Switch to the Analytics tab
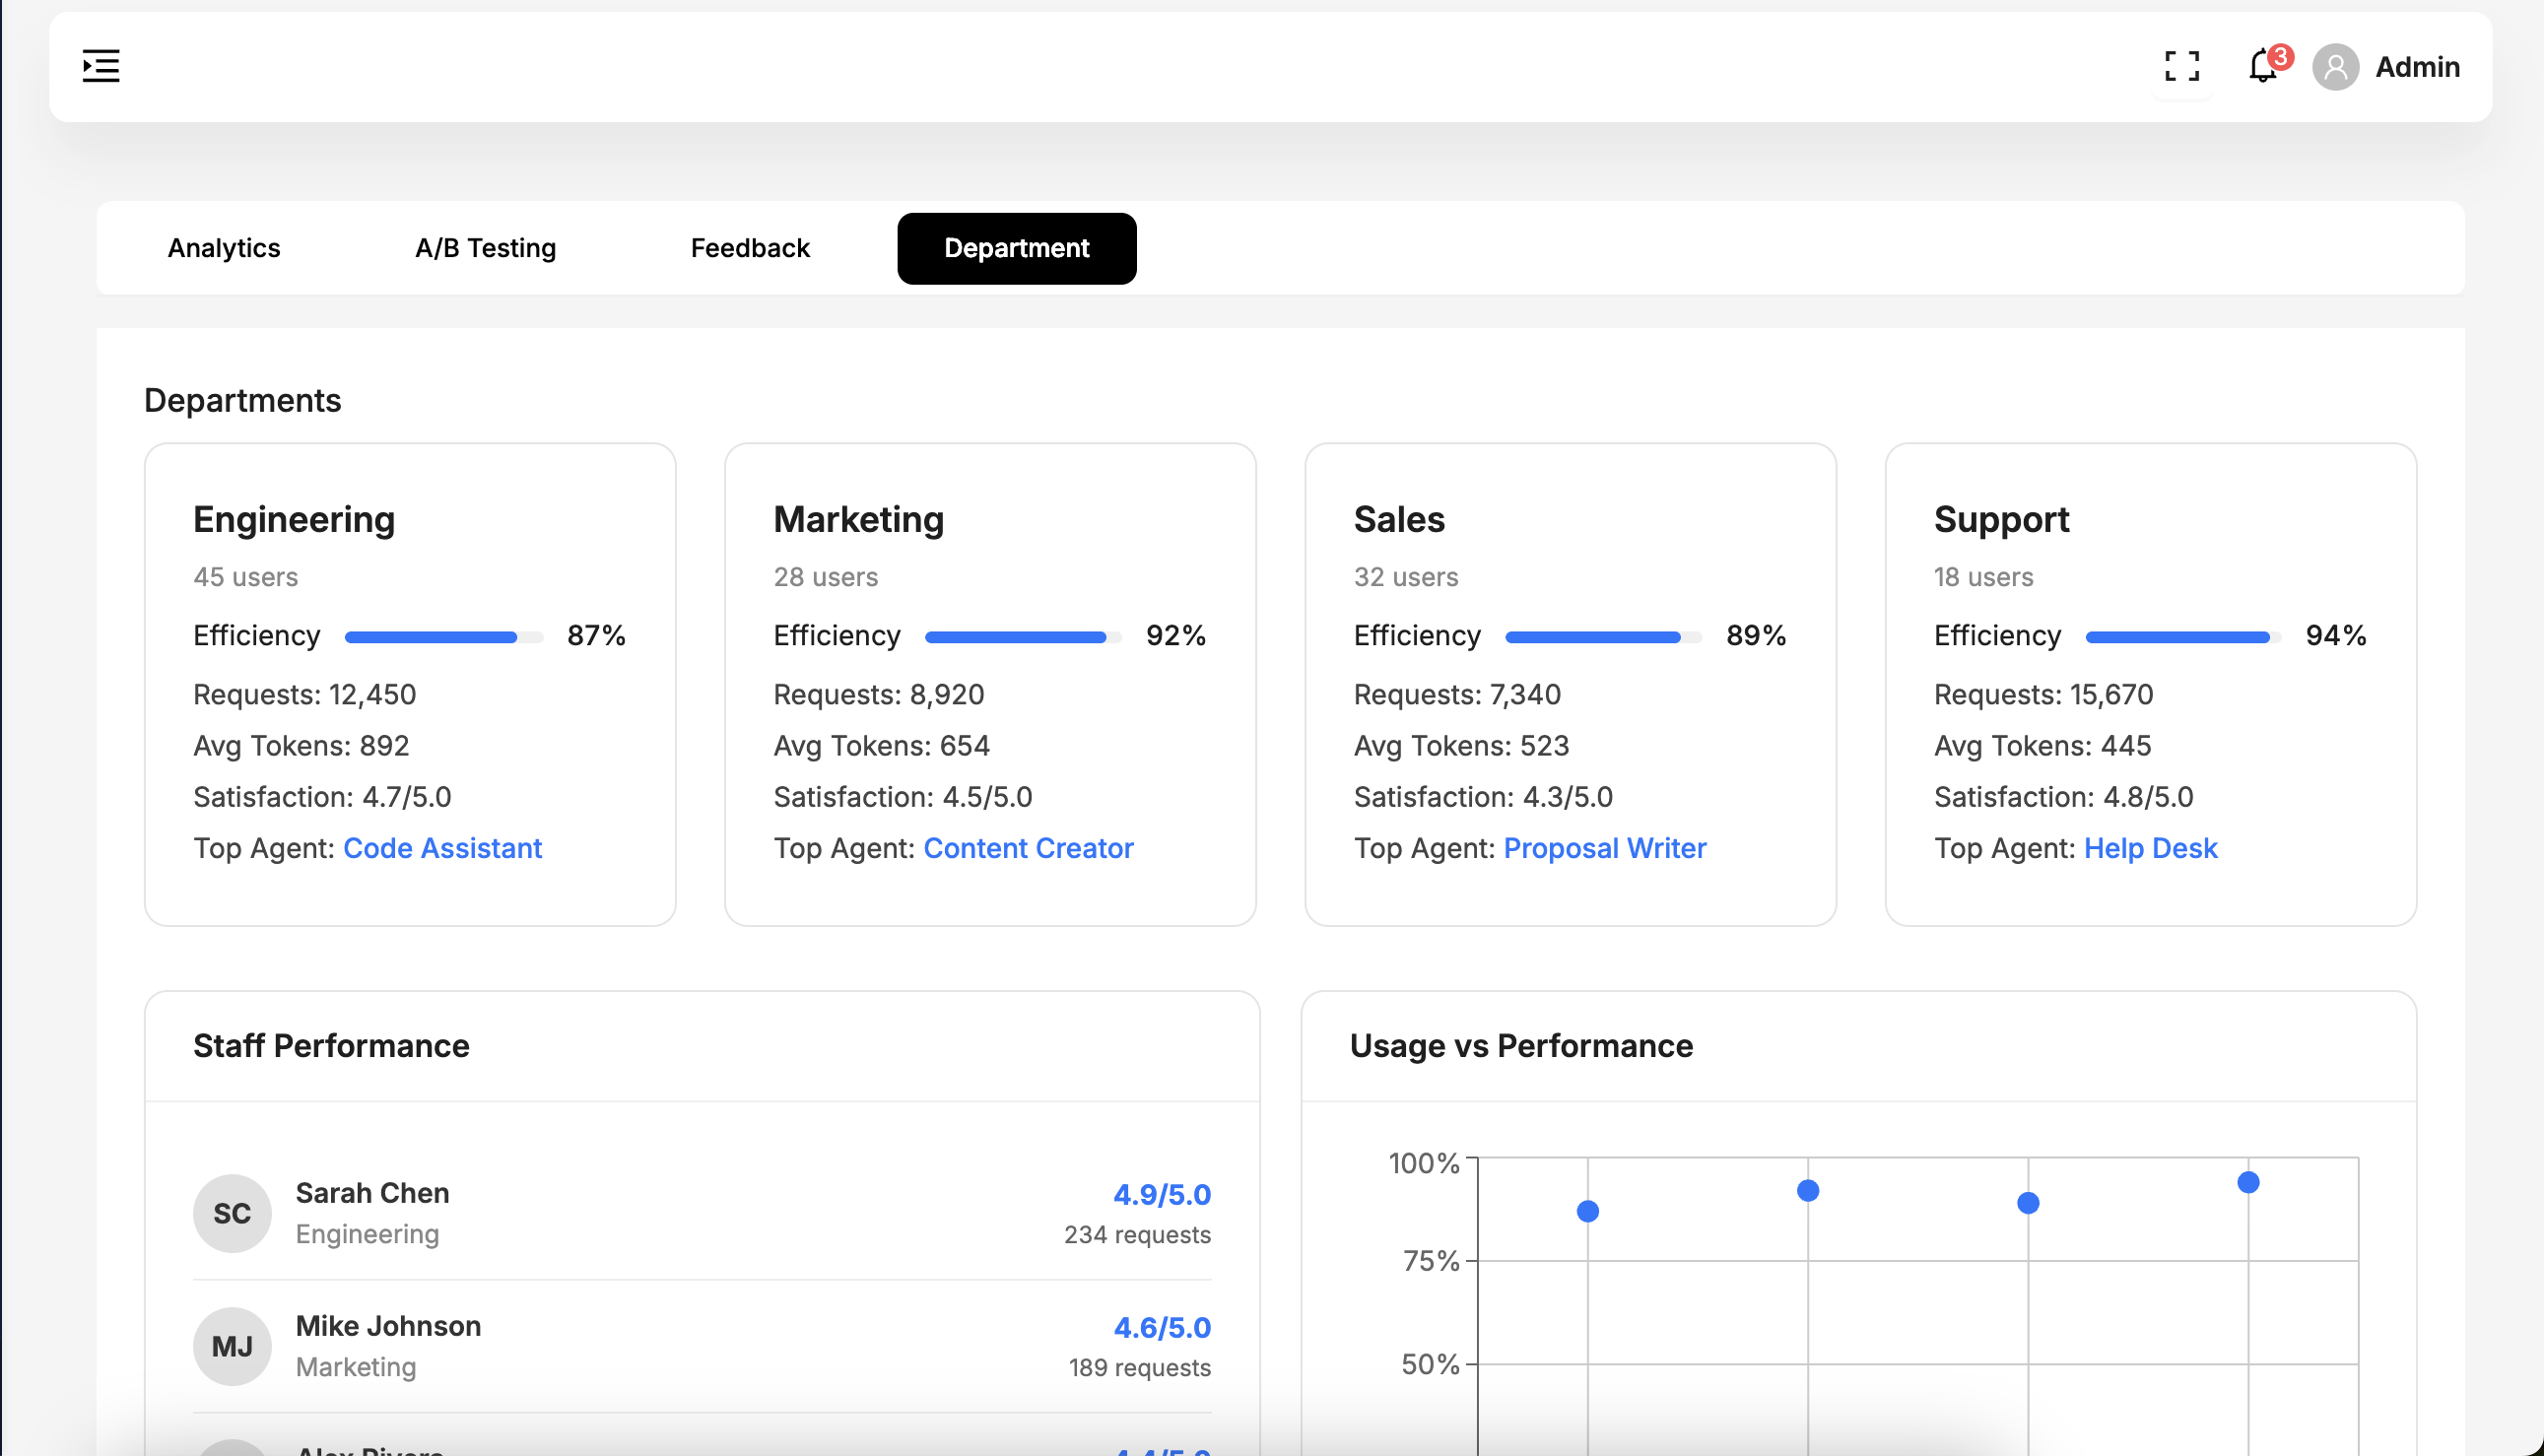2544x1456 pixels. point(224,248)
